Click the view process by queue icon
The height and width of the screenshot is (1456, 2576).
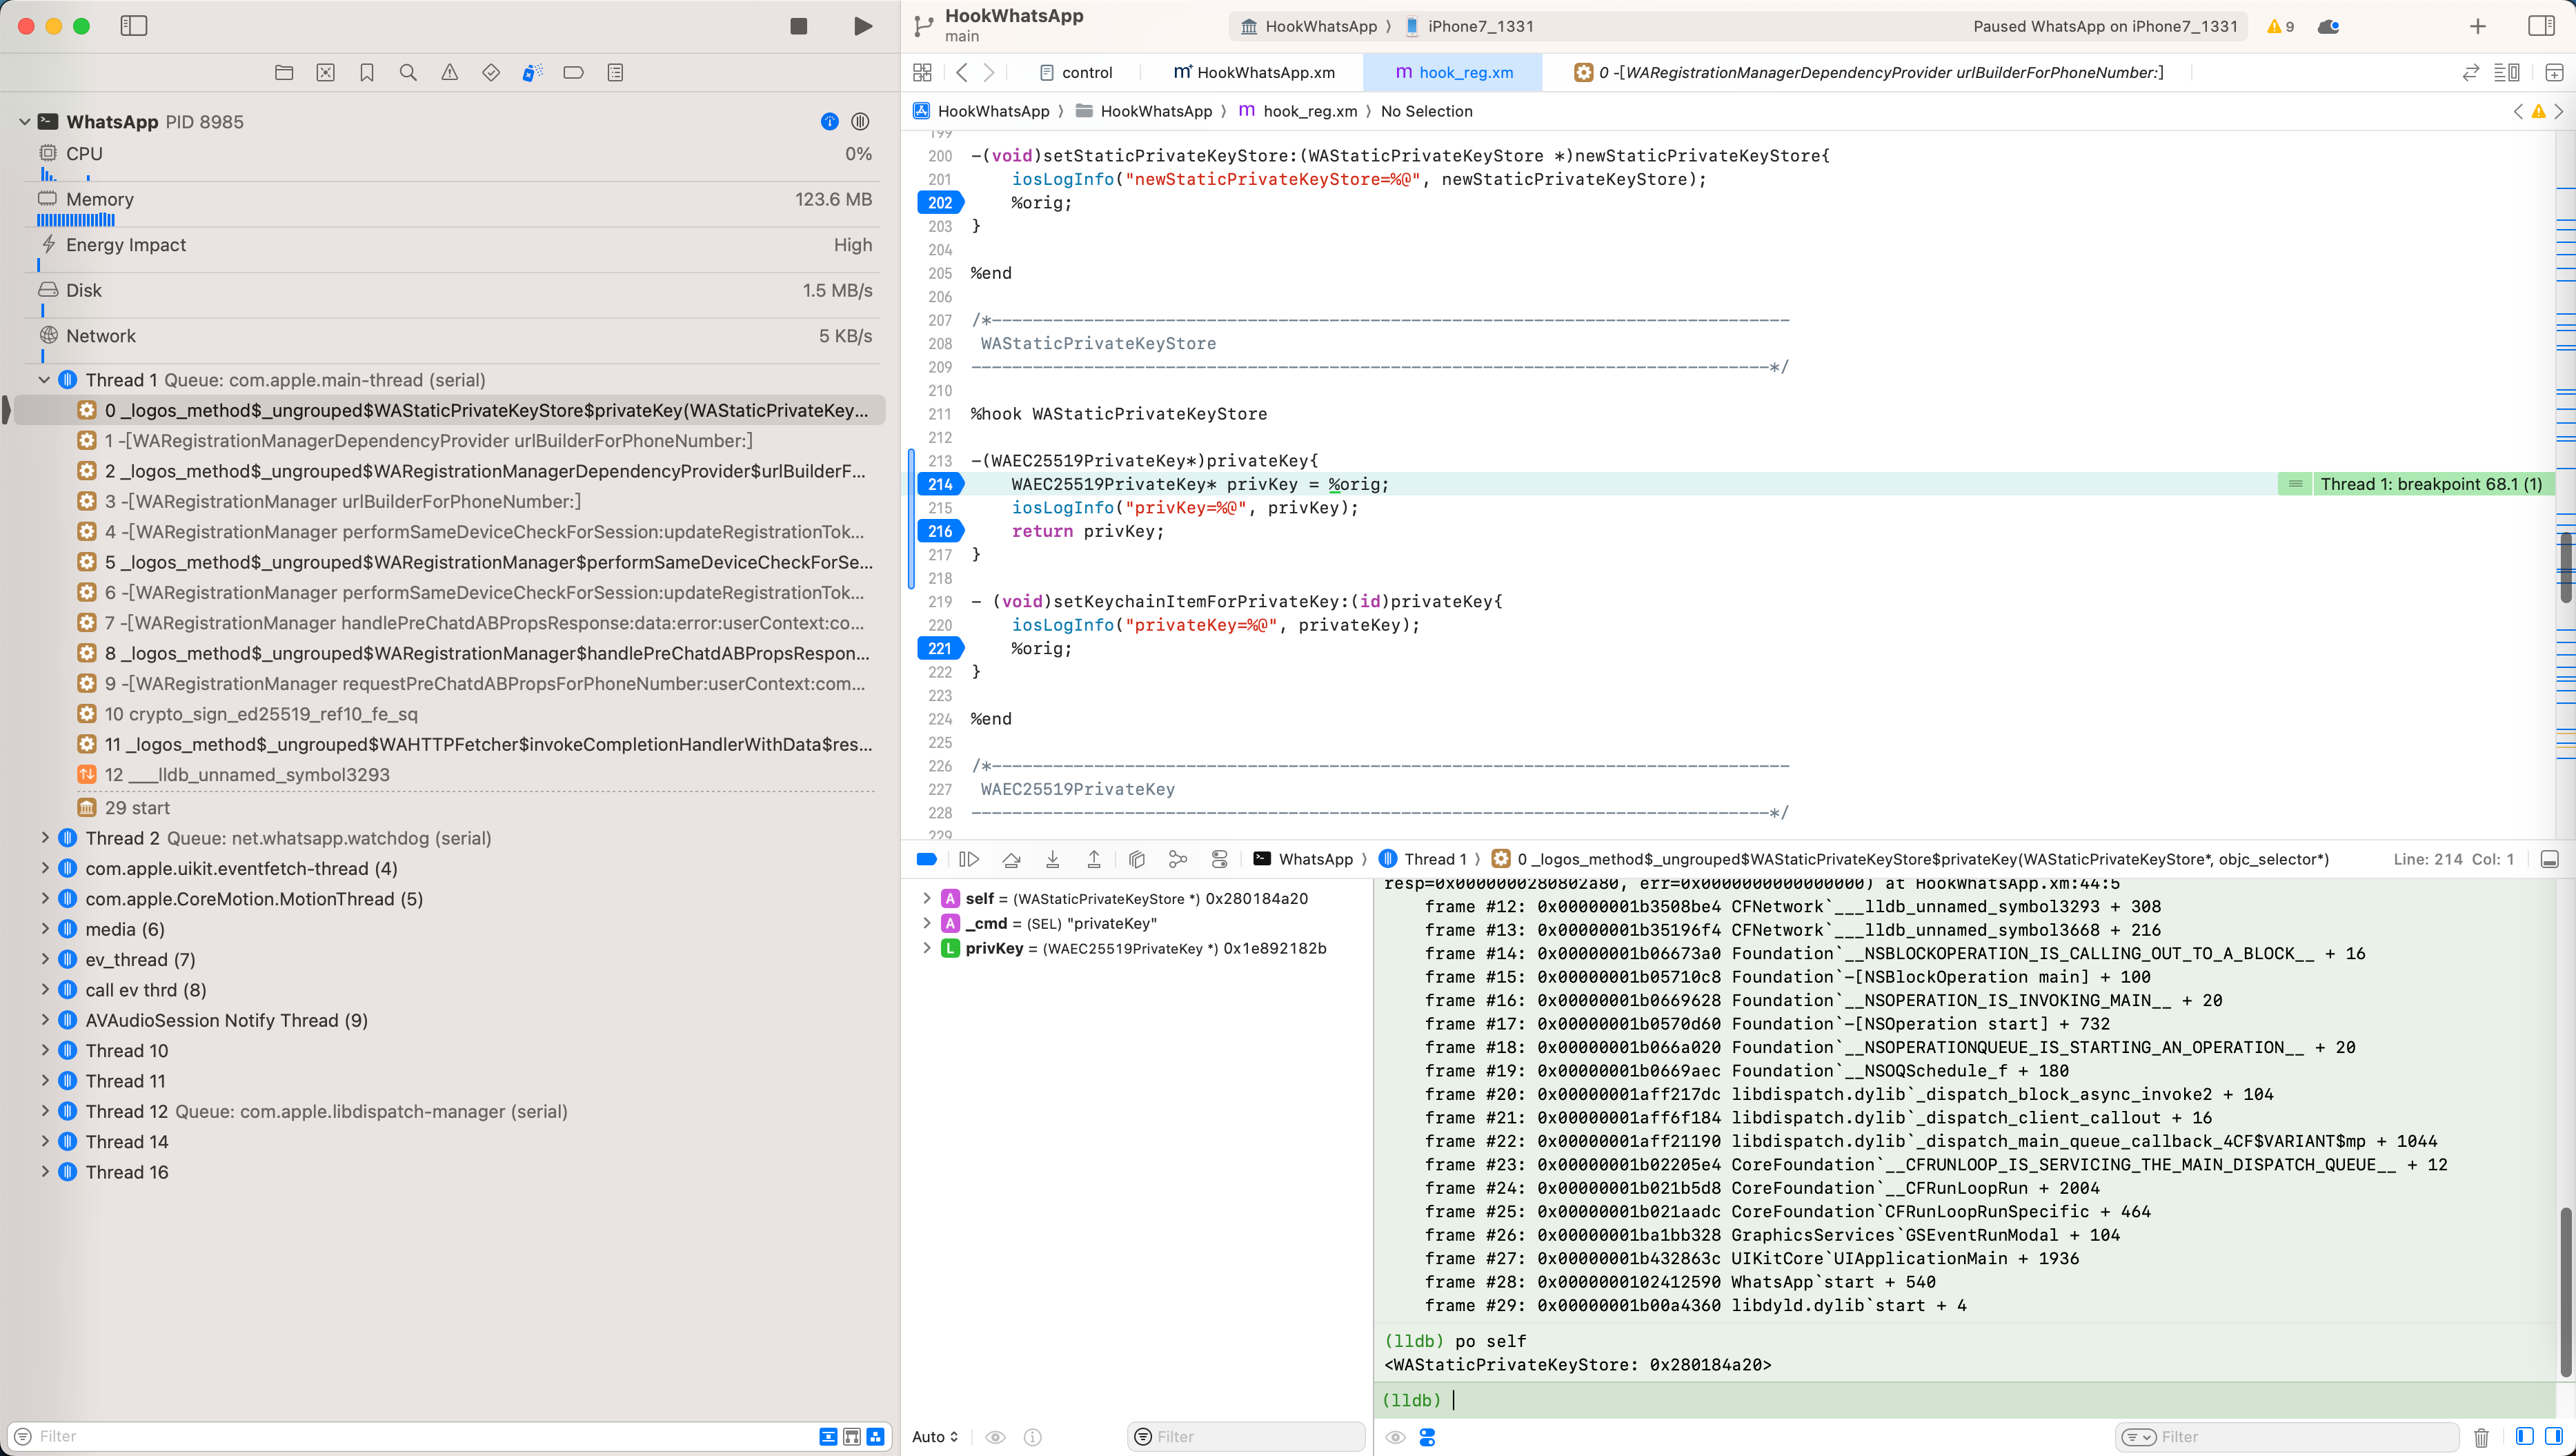click(860, 122)
